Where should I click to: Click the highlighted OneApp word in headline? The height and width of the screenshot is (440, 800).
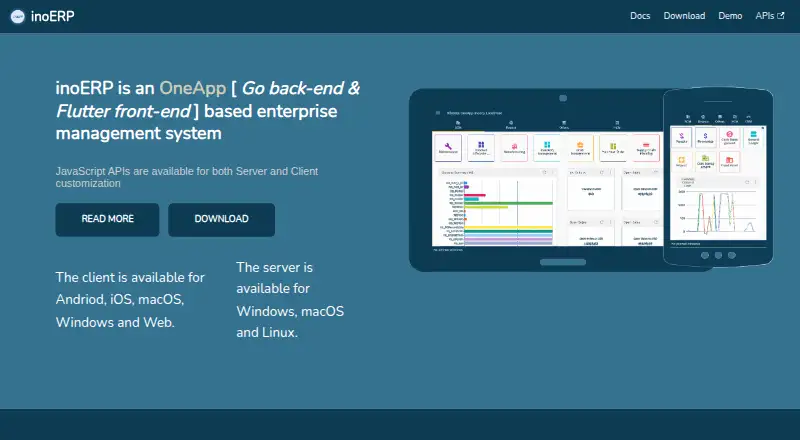tap(193, 88)
